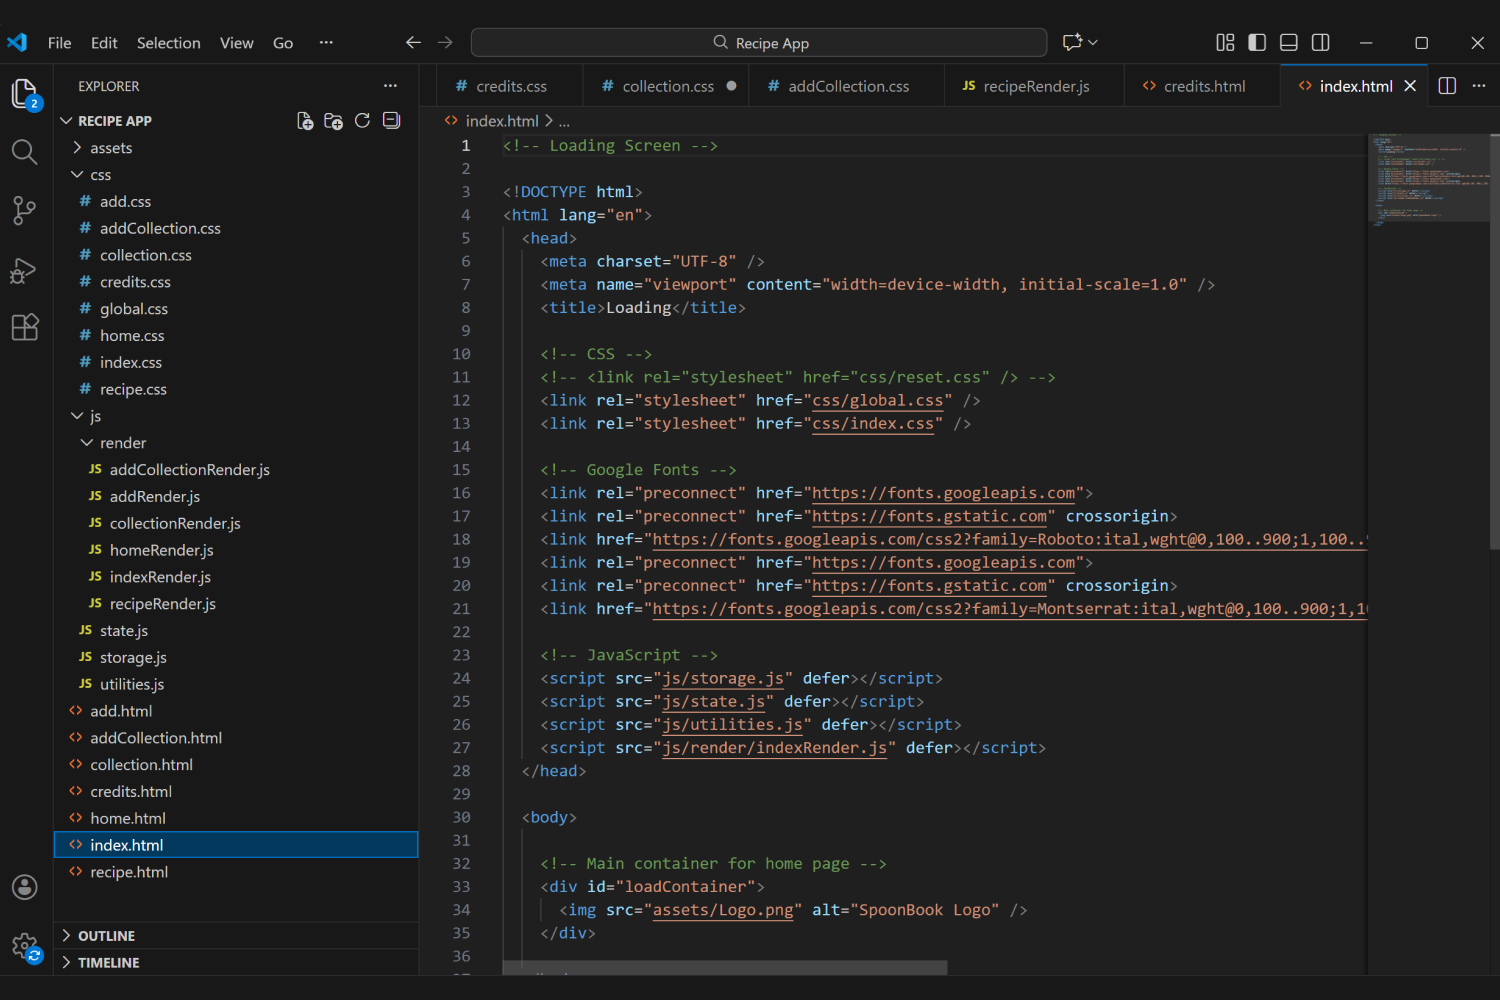Switch to the collection.css tab
The image size is (1500, 1000).
click(664, 86)
